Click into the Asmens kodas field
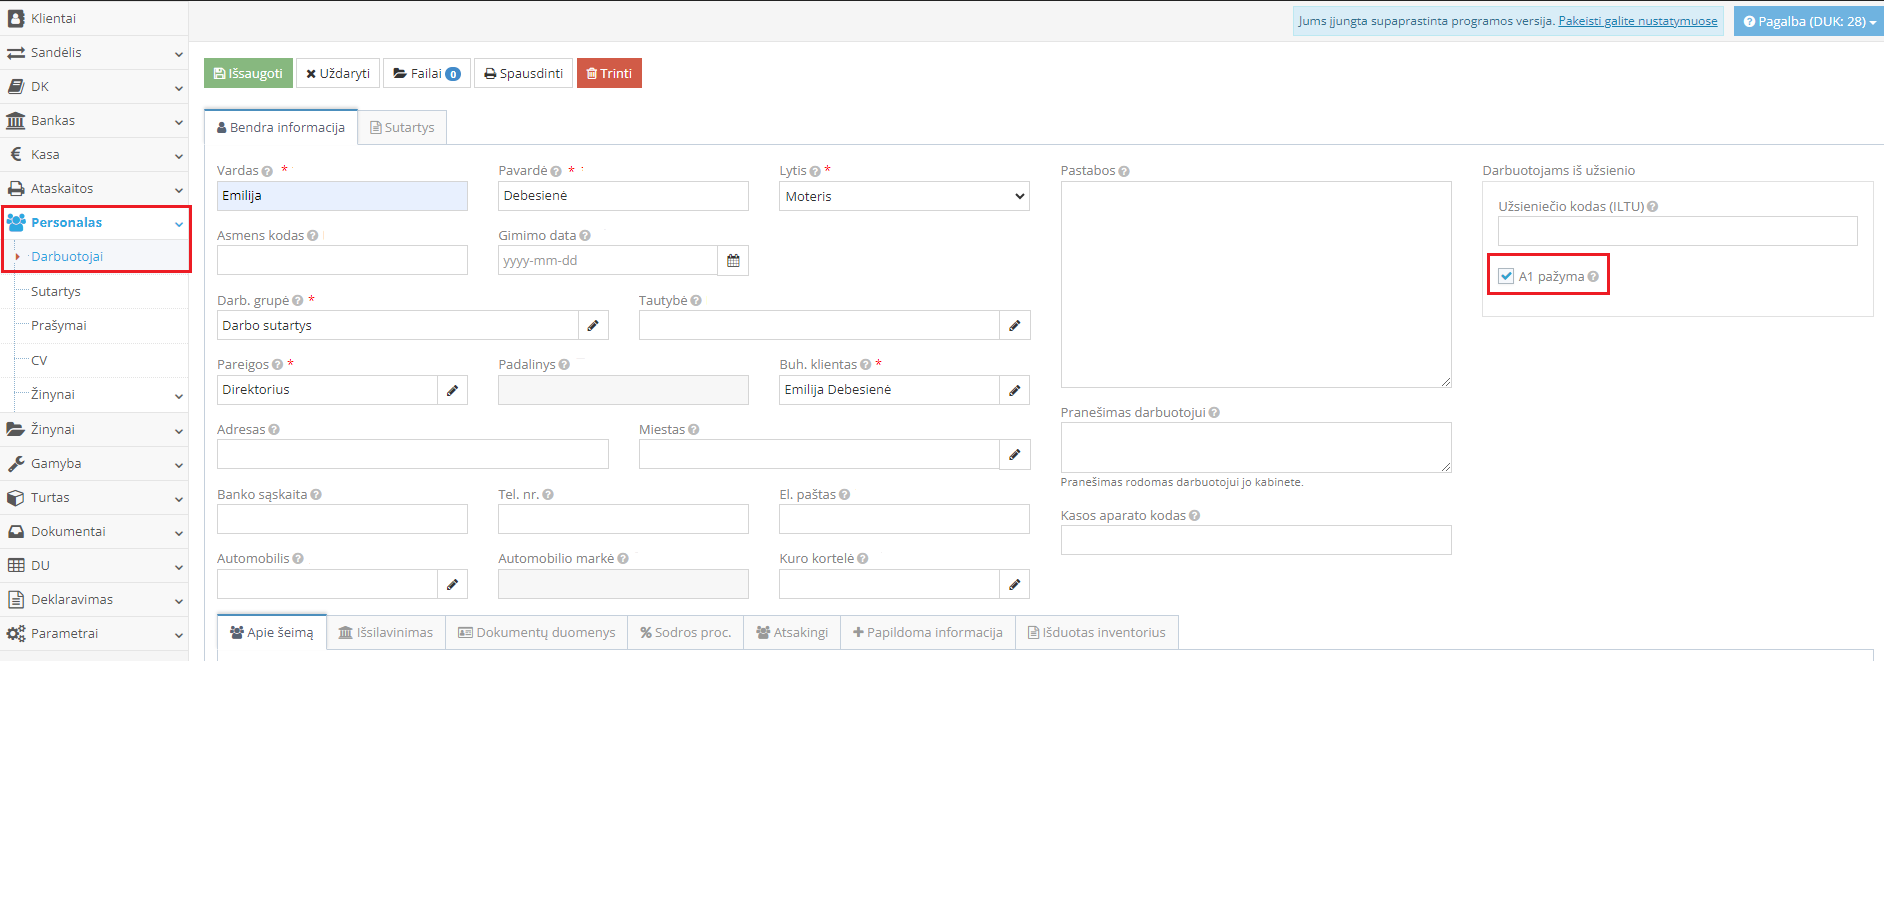Screen dimensions: 1884x921 (342, 260)
